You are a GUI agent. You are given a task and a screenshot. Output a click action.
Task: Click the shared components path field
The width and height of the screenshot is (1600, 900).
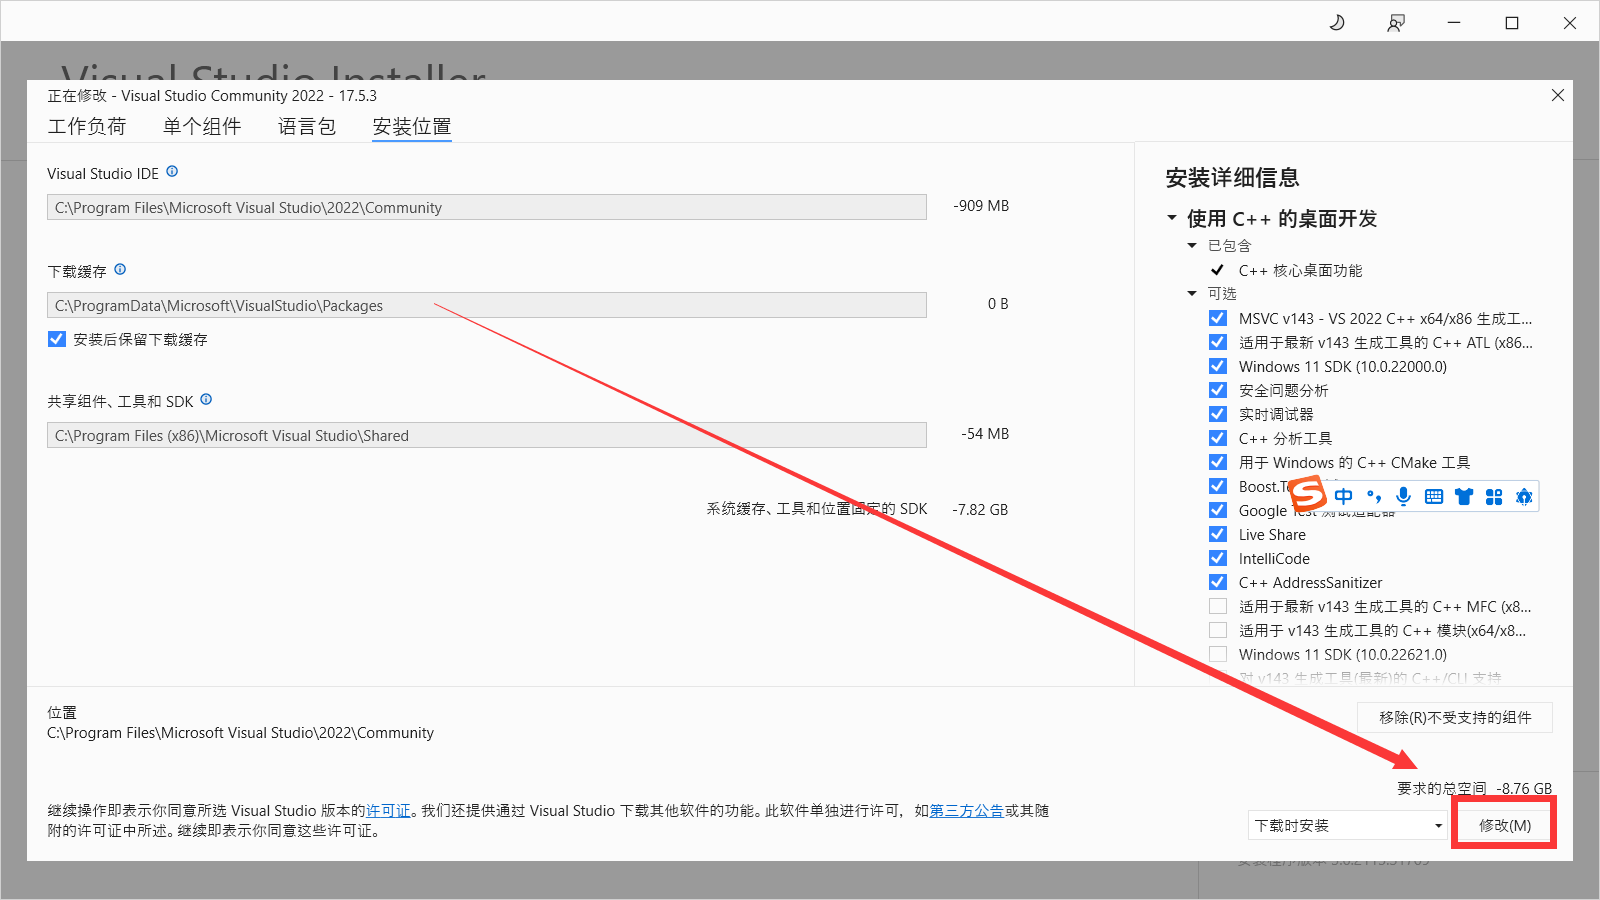(487, 435)
